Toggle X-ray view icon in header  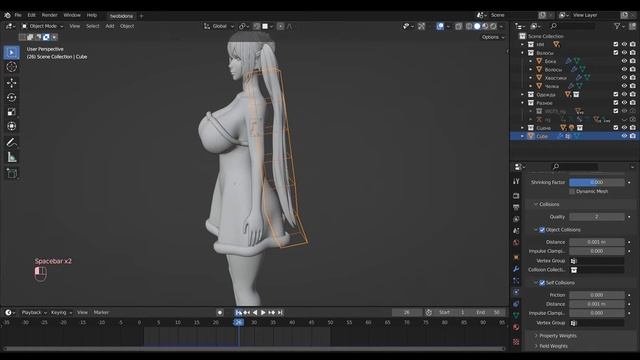pos(459,26)
